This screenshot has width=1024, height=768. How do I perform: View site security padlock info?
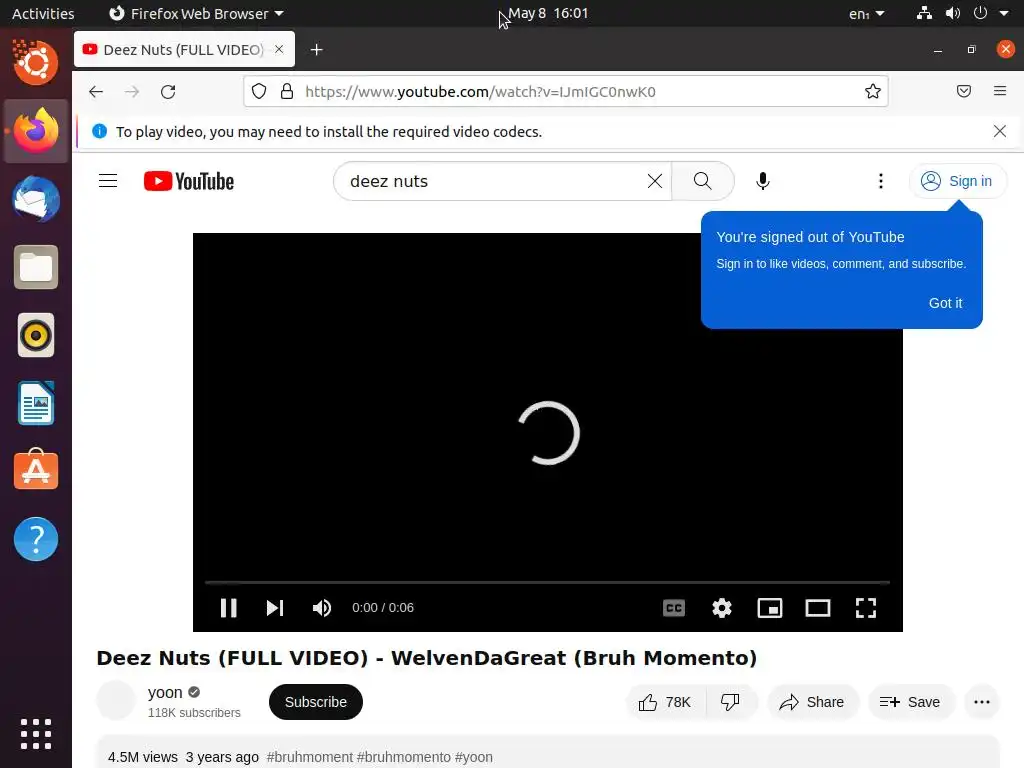[287, 91]
